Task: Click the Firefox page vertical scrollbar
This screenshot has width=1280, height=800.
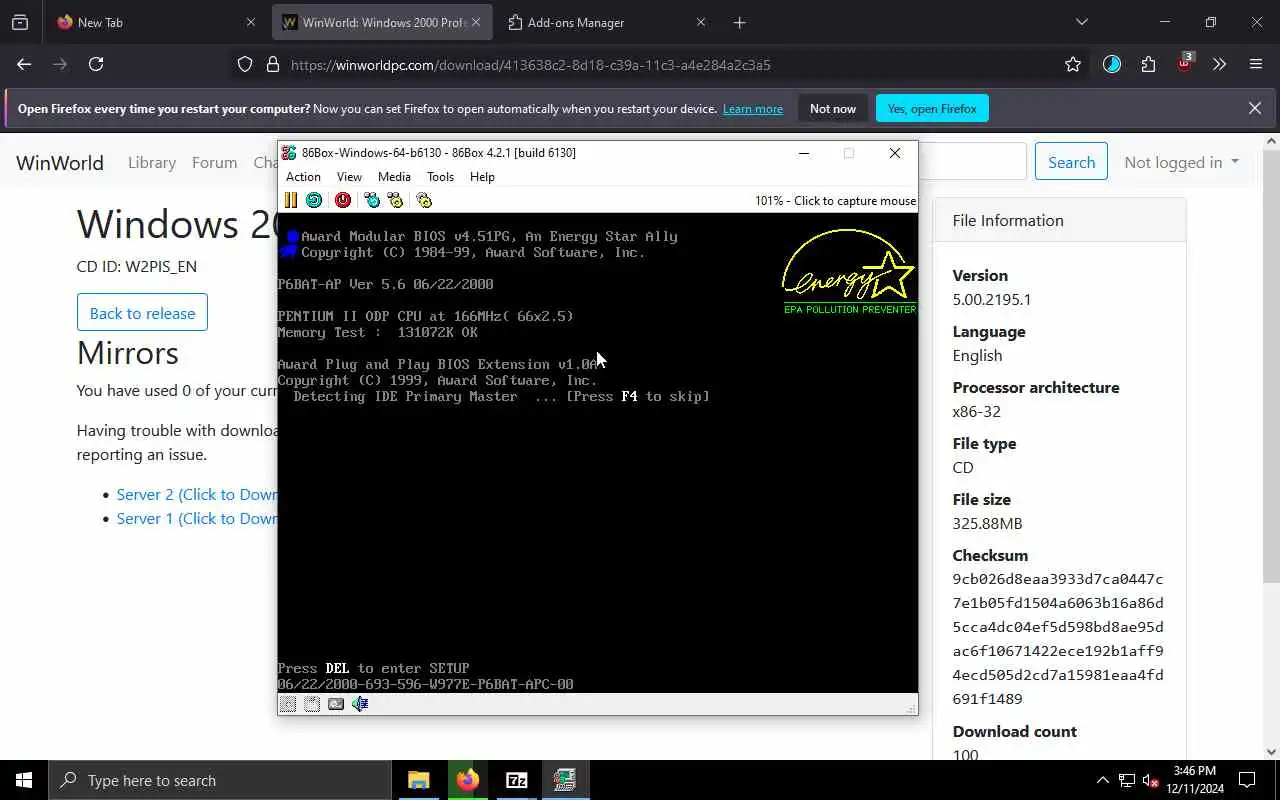Action: click(x=1272, y=364)
